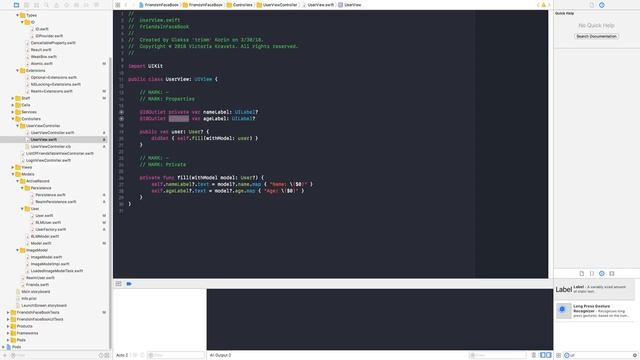
Task: Open Main.storyboard in navigator
Action: point(35,292)
